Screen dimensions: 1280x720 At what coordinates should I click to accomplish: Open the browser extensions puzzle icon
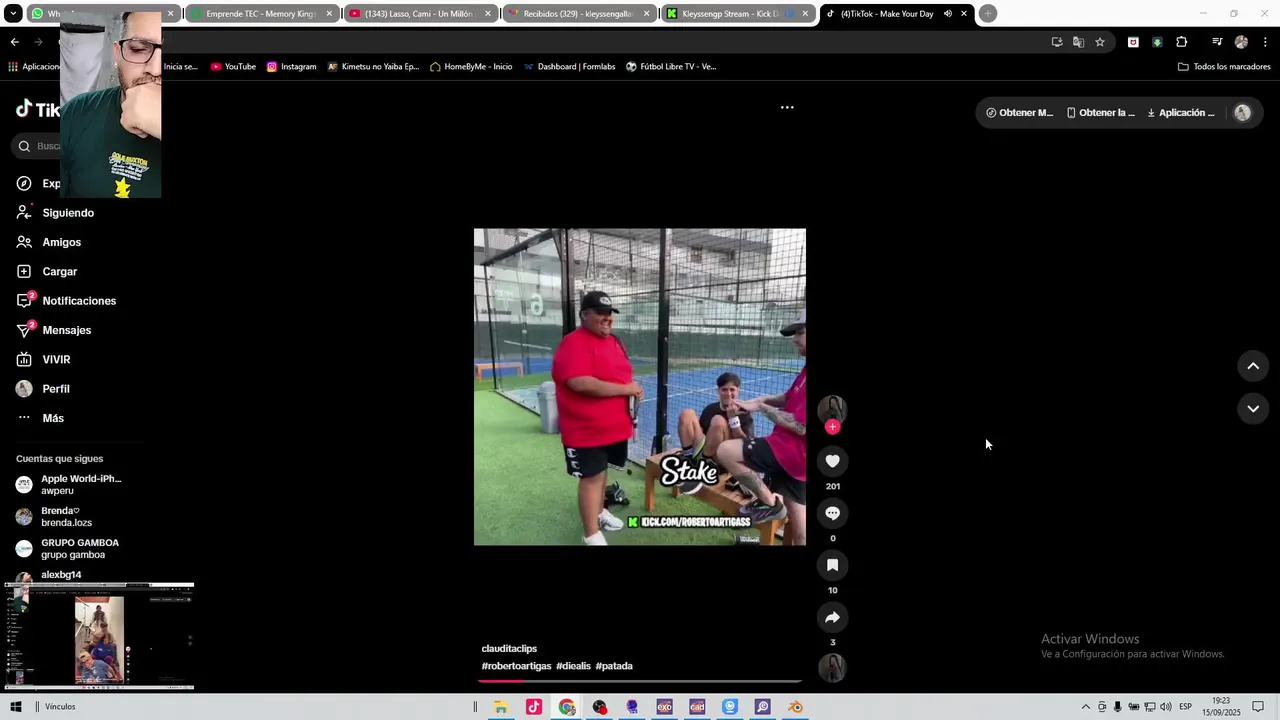[1182, 42]
